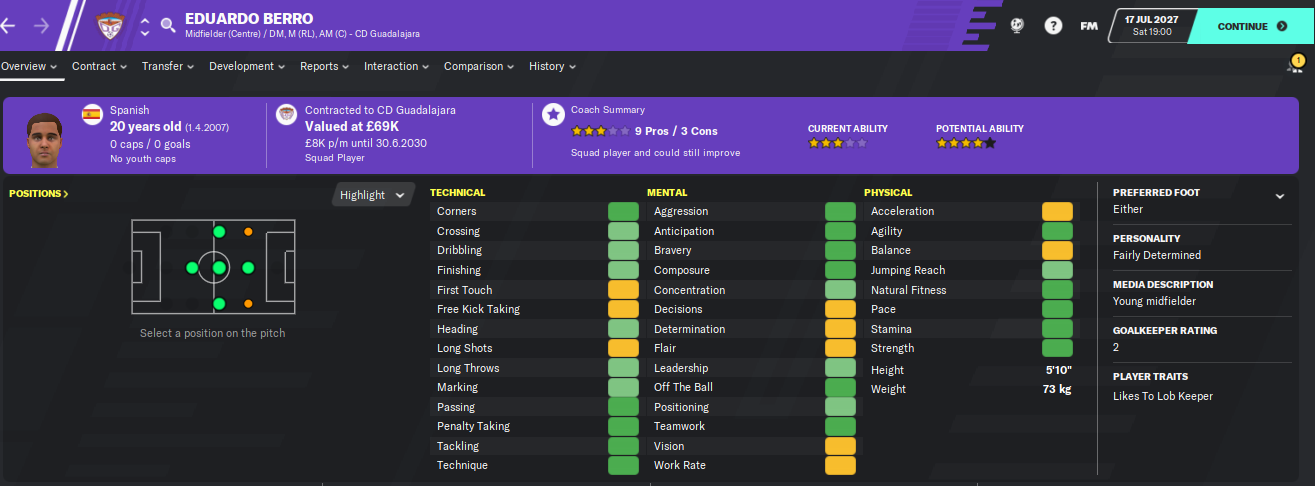1315x486 pixels.
Task: Expand the Positions section header
Action: pos(39,193)
